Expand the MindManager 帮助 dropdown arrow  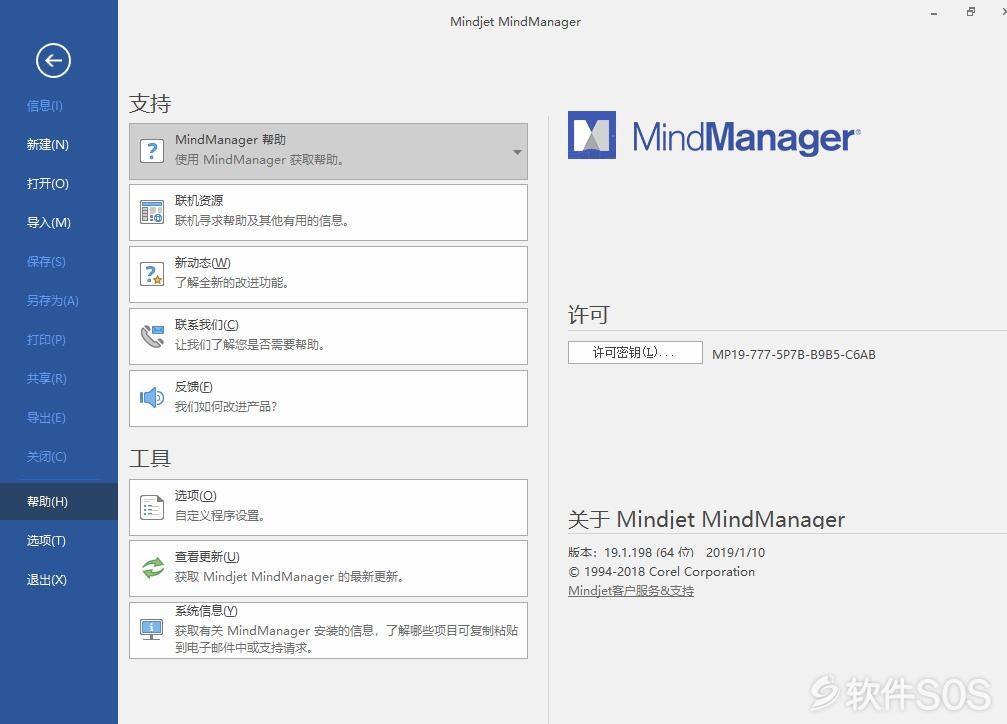[x=517, y=152]
